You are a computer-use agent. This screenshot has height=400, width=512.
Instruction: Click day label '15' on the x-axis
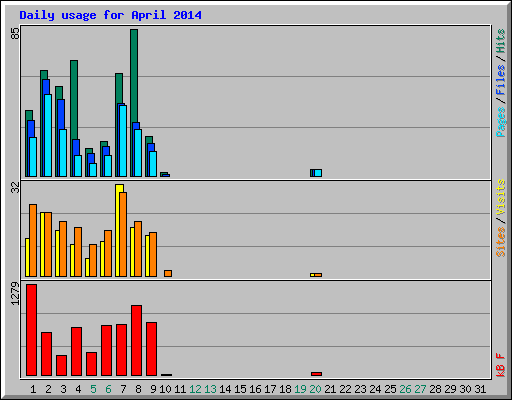pos(240,389)
